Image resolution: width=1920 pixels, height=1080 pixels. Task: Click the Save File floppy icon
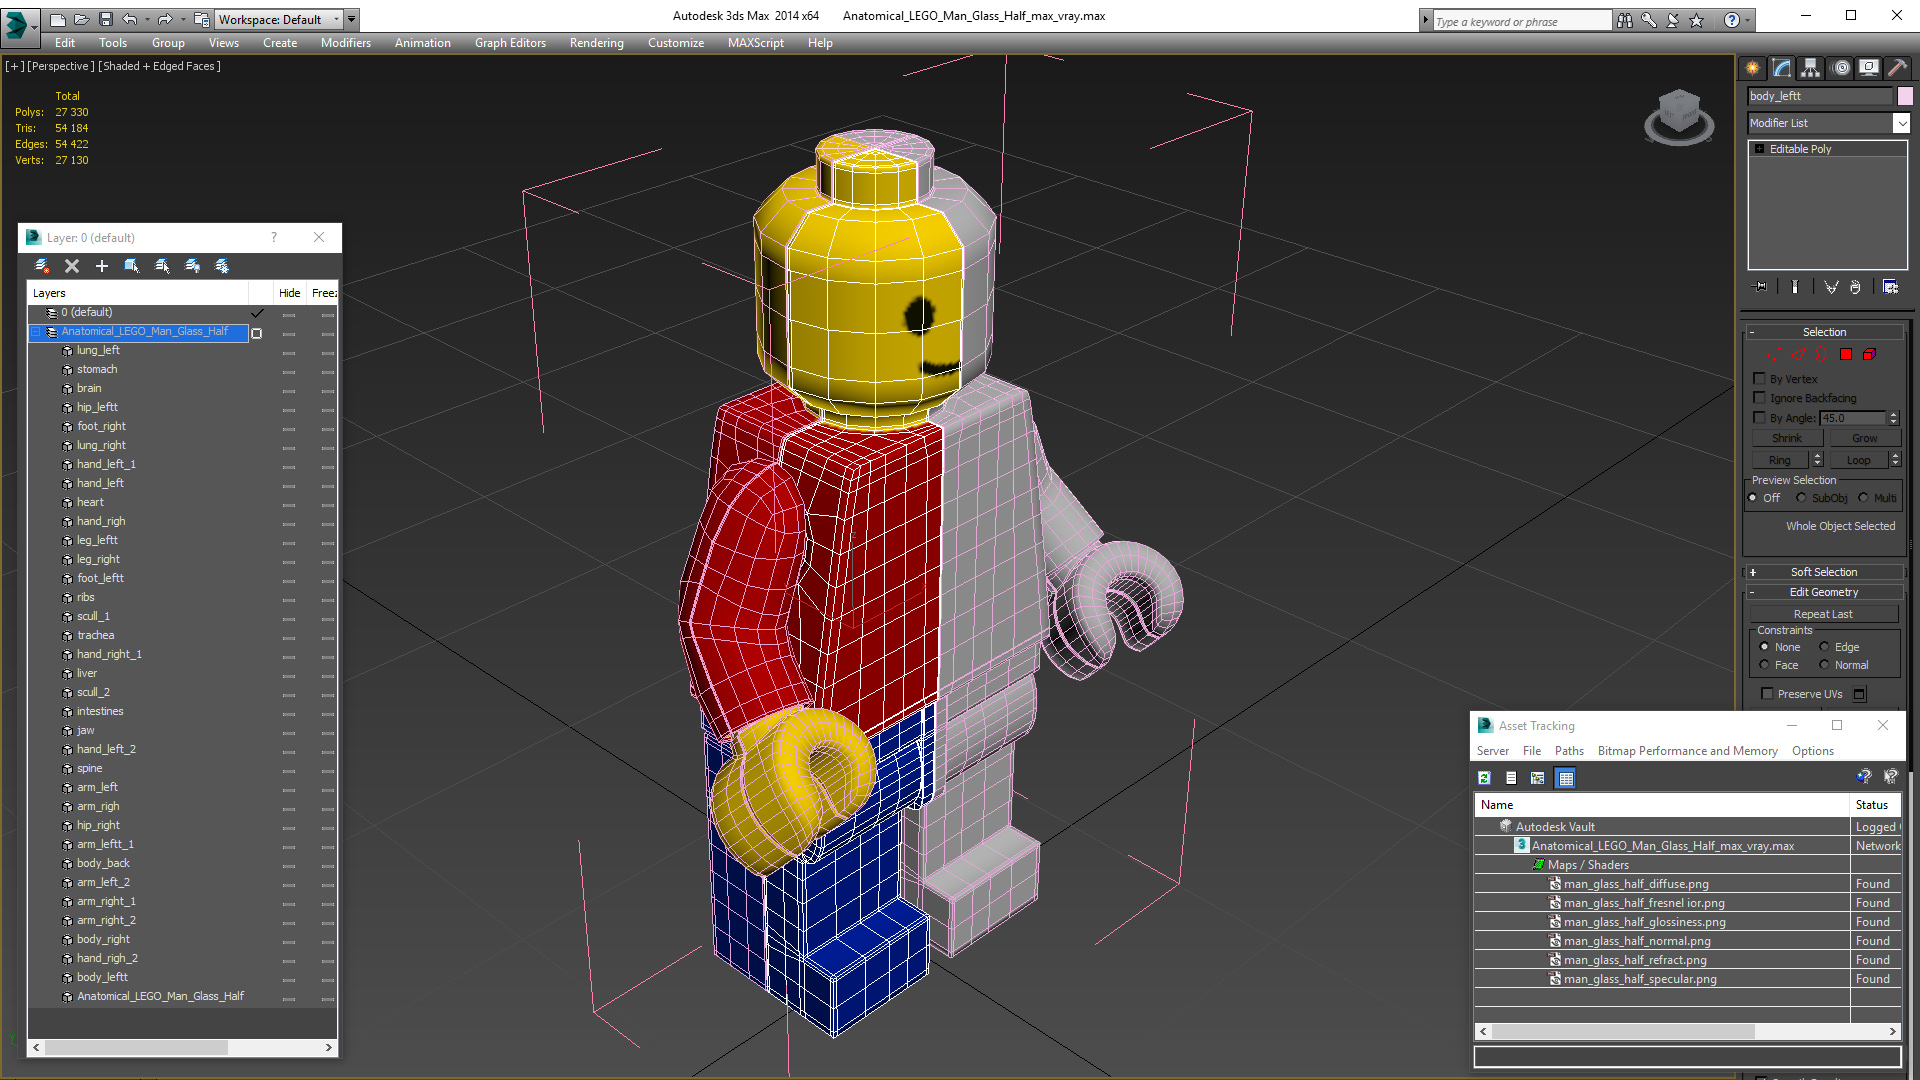pyautogui.click(x=105, y=19)
